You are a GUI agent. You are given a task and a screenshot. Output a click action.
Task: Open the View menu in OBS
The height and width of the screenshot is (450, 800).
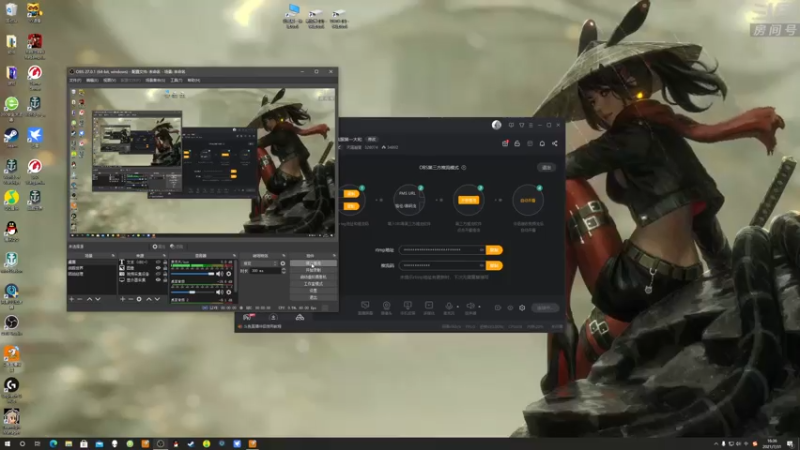pyautogui.click(x=109, y=80)
